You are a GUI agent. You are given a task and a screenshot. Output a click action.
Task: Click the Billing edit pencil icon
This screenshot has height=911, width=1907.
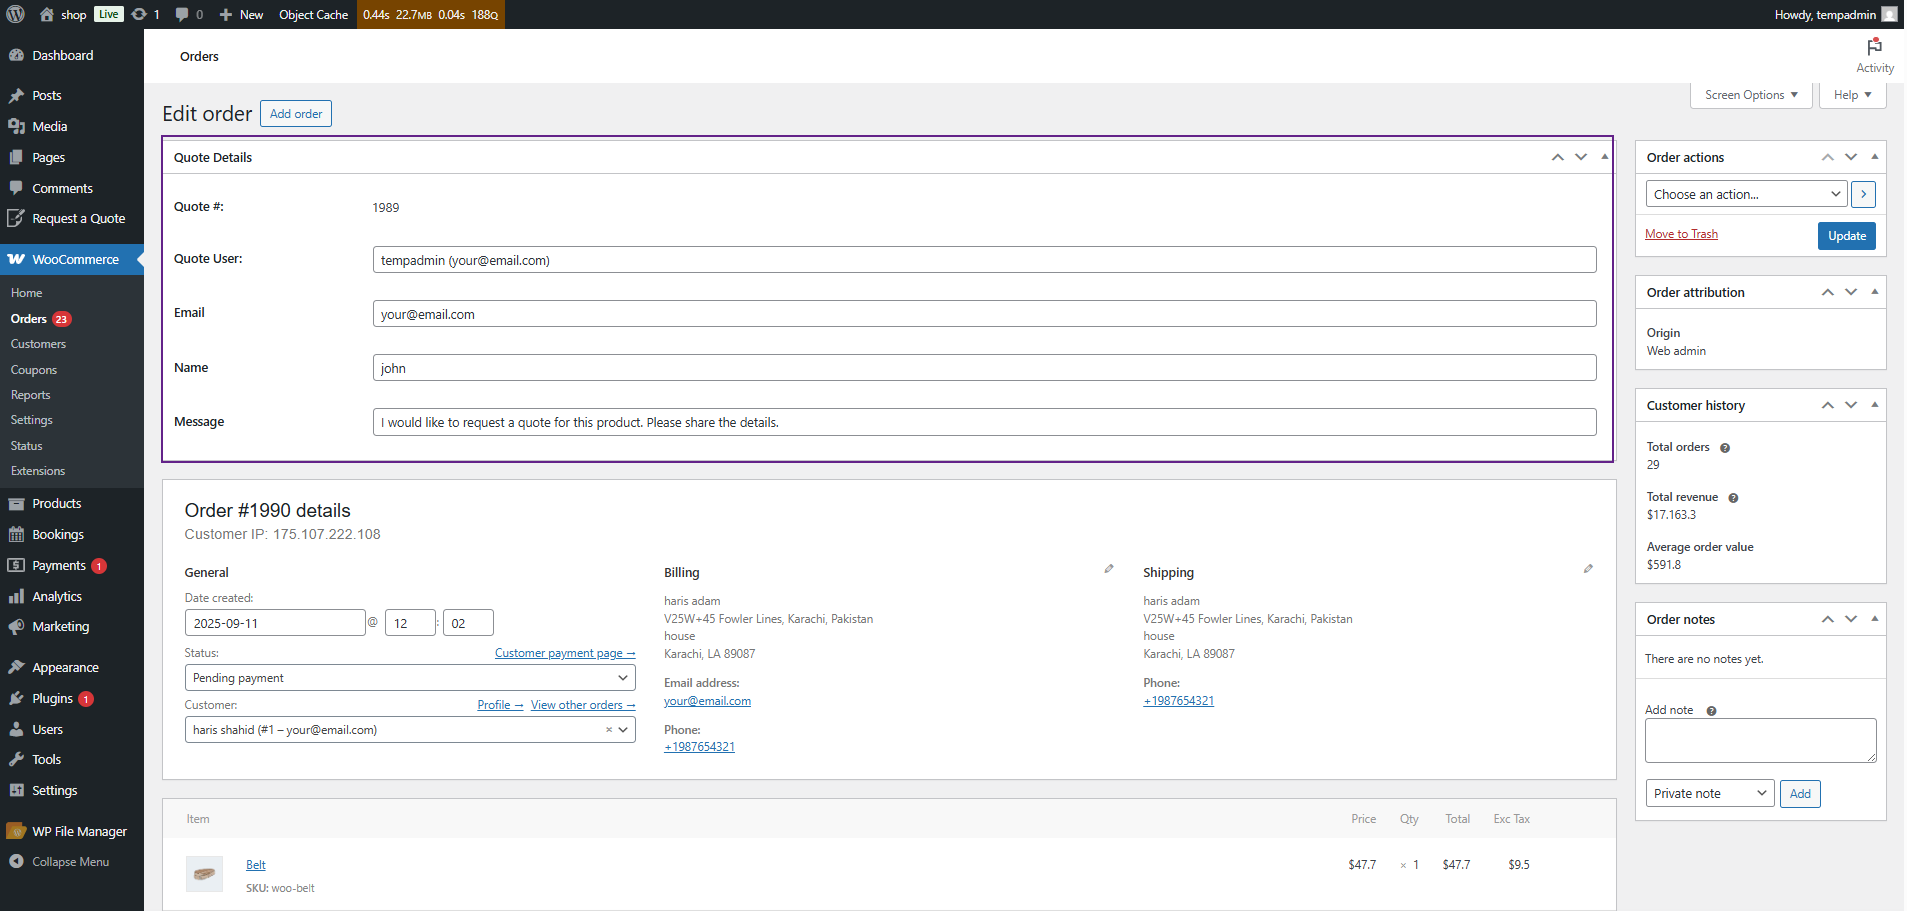[1108, 569]
